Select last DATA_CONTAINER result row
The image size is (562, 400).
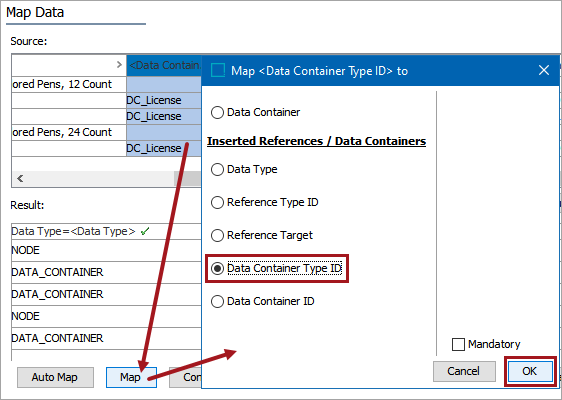(x=106, y=338)
